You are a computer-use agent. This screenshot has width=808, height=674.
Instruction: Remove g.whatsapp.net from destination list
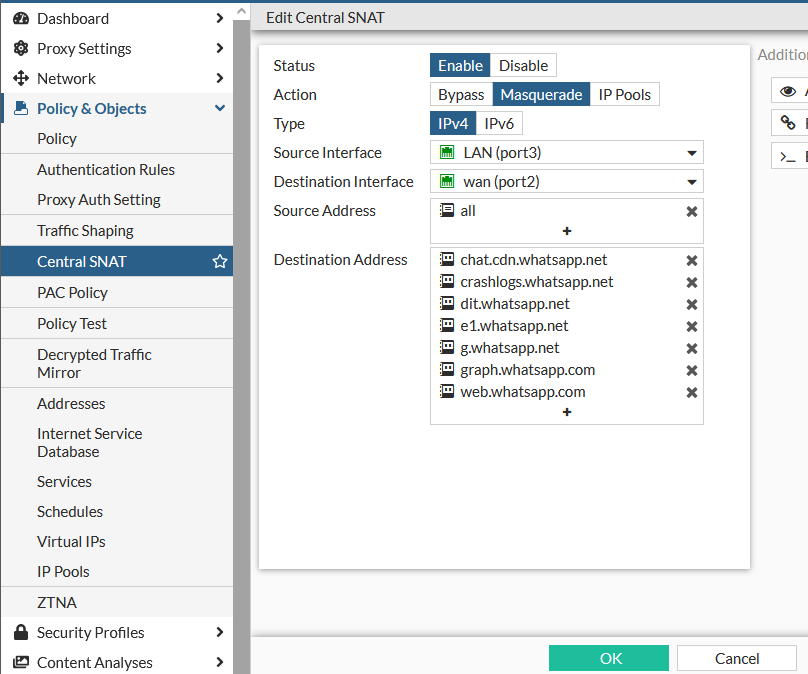[691, 348]
